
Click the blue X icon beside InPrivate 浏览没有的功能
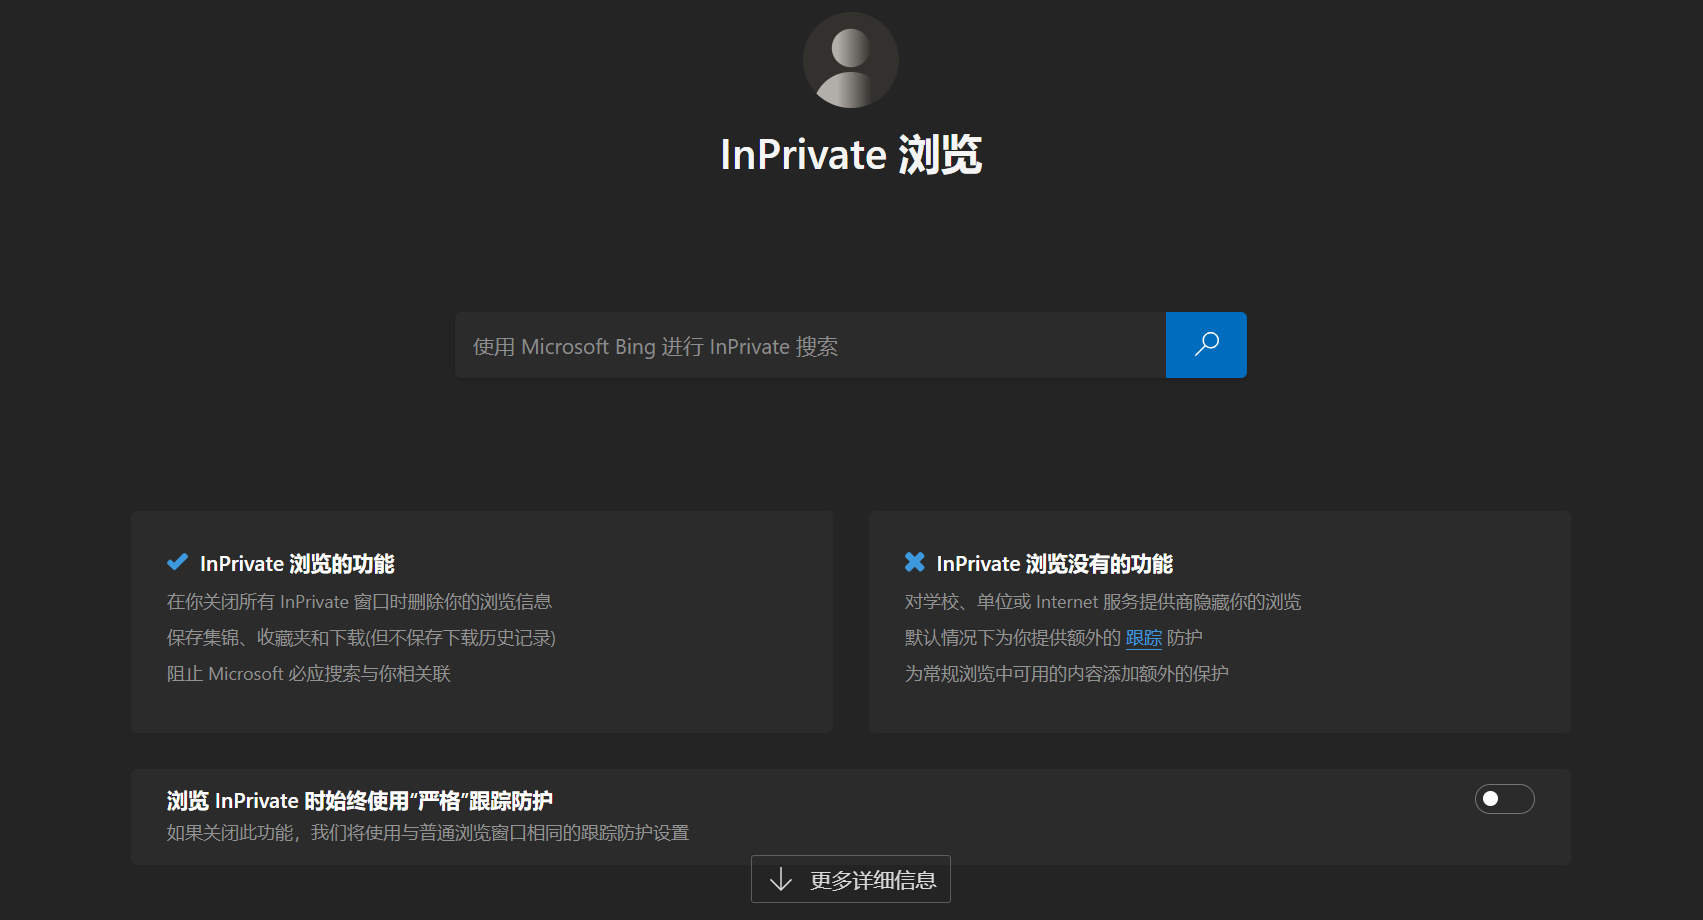tap(915, 562)
